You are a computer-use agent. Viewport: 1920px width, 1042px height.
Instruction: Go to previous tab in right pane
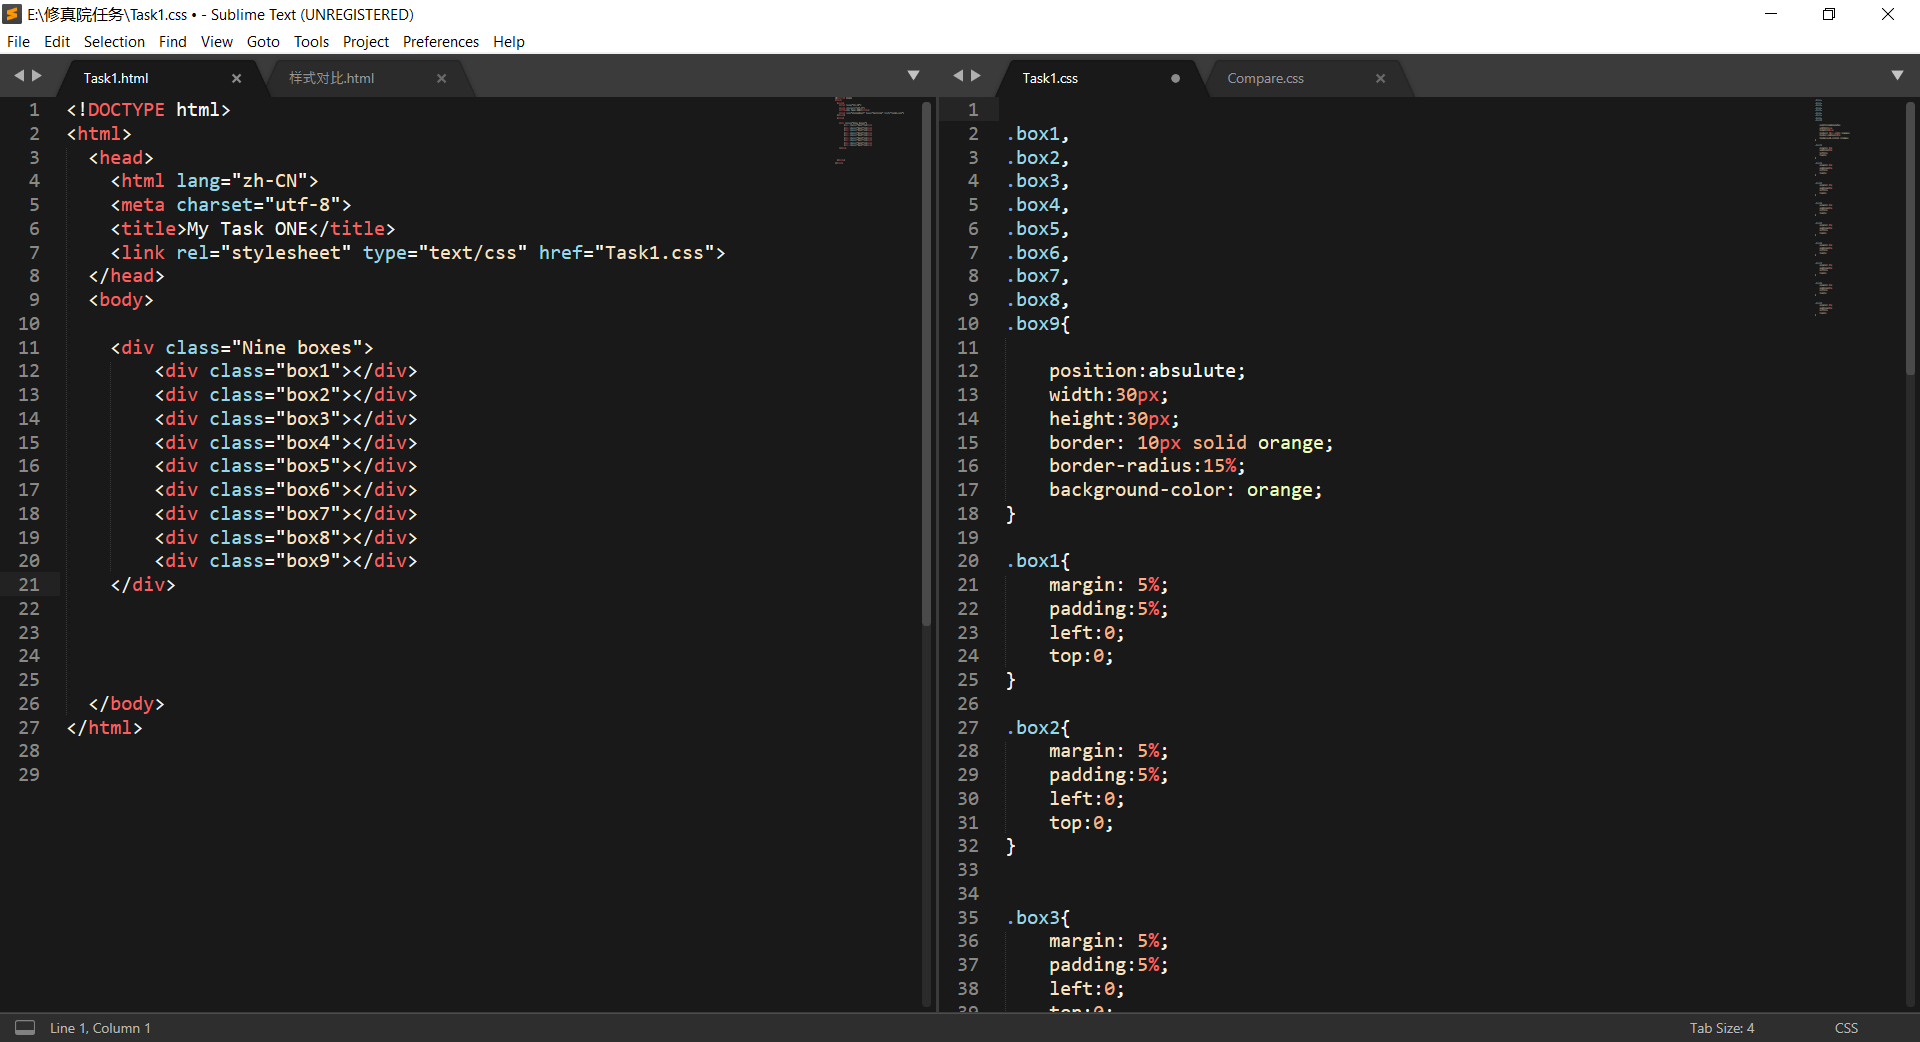coord(958,76)
